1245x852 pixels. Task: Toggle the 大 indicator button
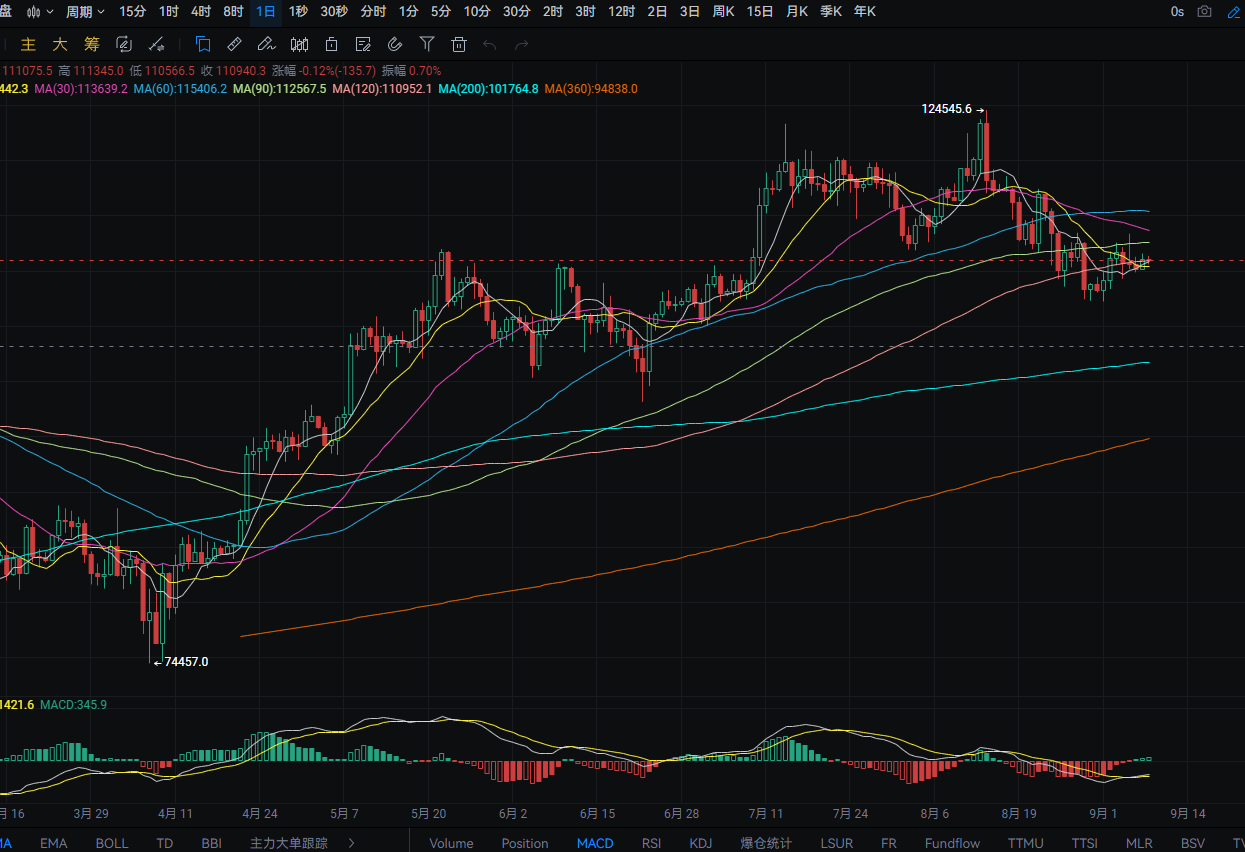tap(60, 44)
